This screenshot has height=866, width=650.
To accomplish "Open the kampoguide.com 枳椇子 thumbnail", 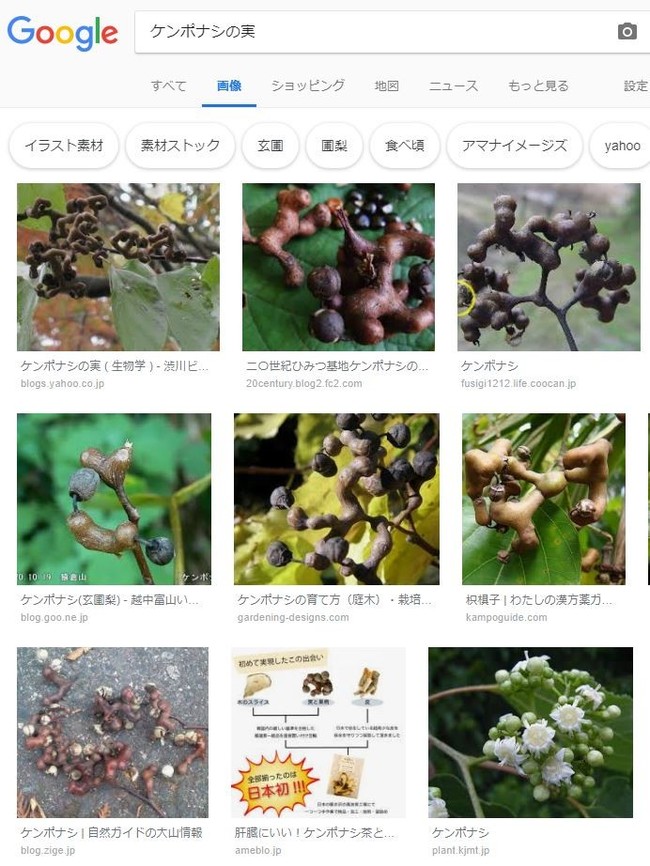I will pyautogui.click(x=543, y=499).
